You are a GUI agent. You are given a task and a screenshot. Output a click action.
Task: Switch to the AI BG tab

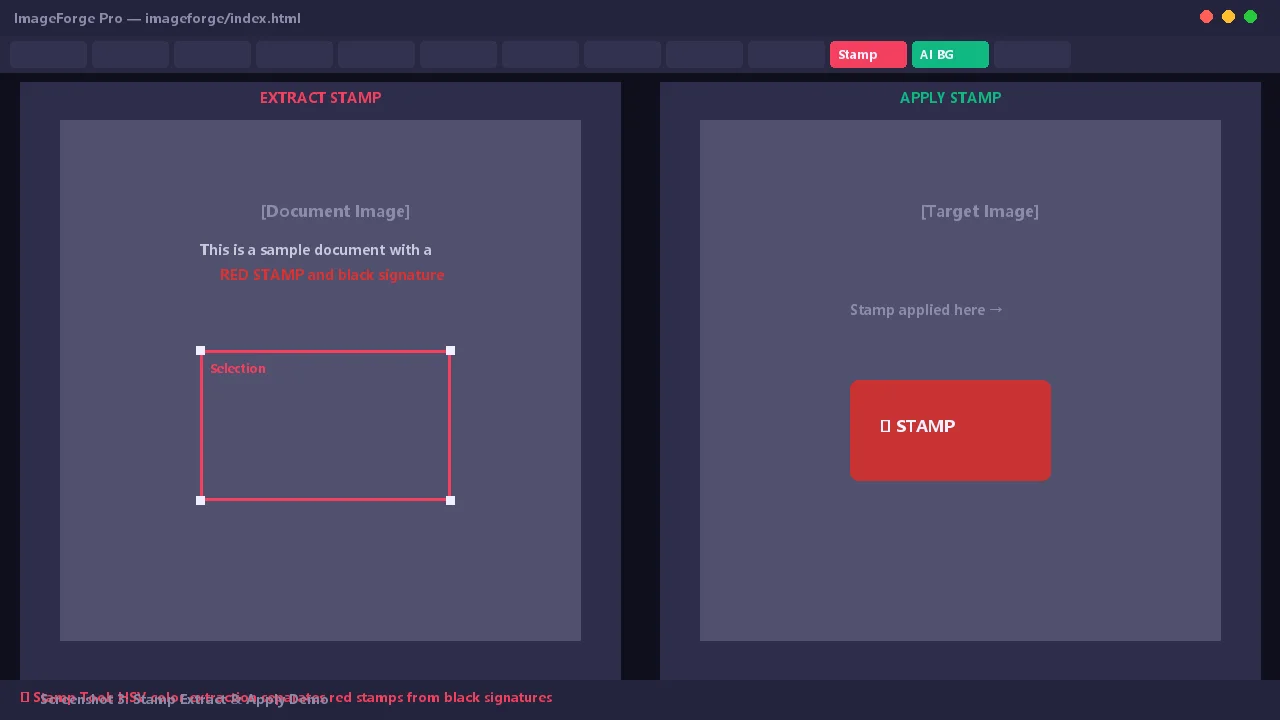tap(950, 55)
